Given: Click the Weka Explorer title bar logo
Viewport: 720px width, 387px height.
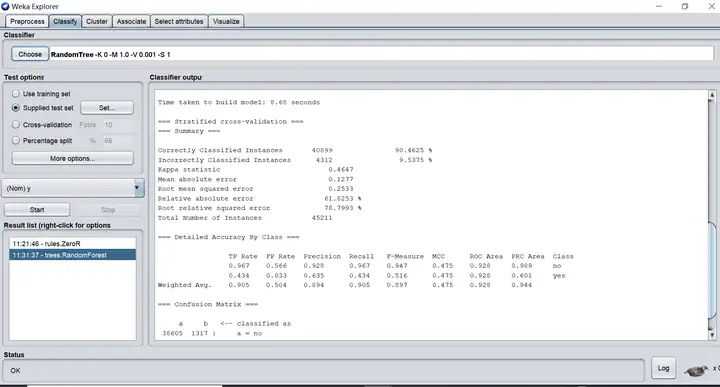Looking at the screenshot, I should tap(5, 6).
